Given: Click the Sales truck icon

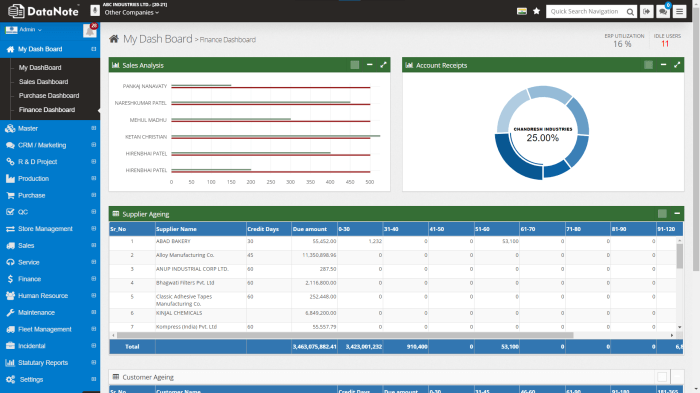Looking at the screenshot, I should tap(10, 246).
